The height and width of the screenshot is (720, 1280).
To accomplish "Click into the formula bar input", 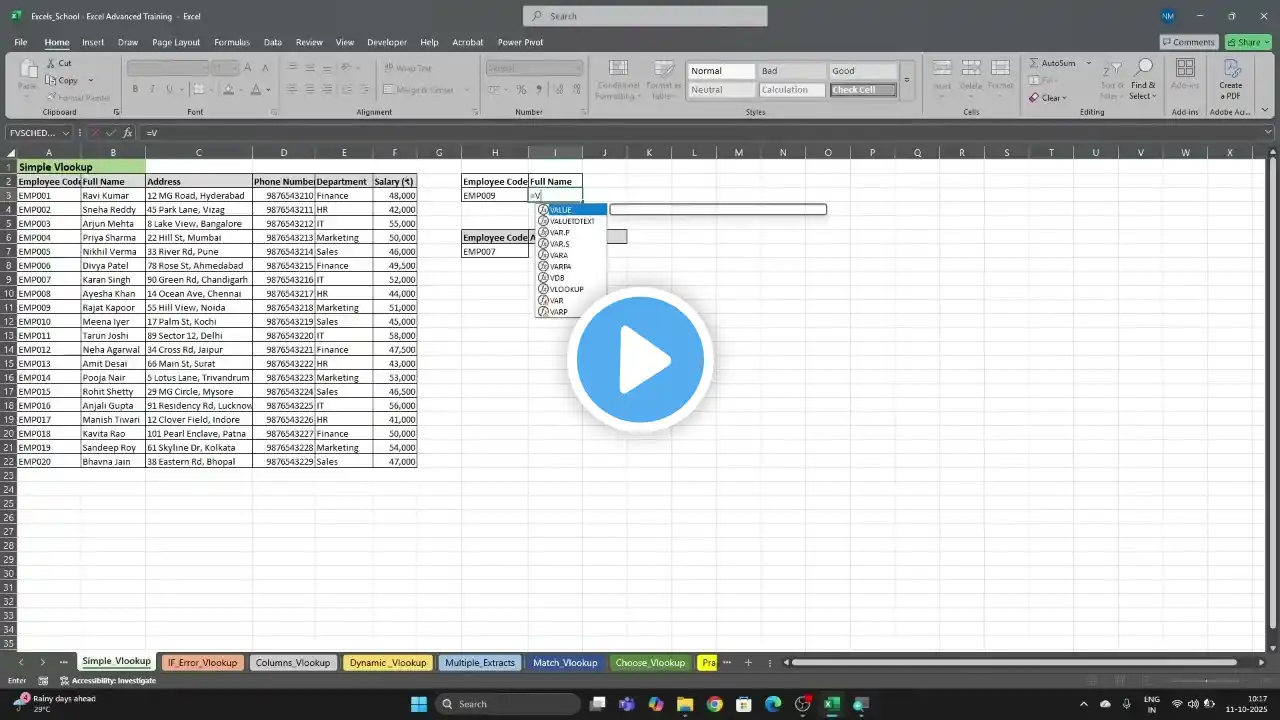I will [x=700, y=133].
